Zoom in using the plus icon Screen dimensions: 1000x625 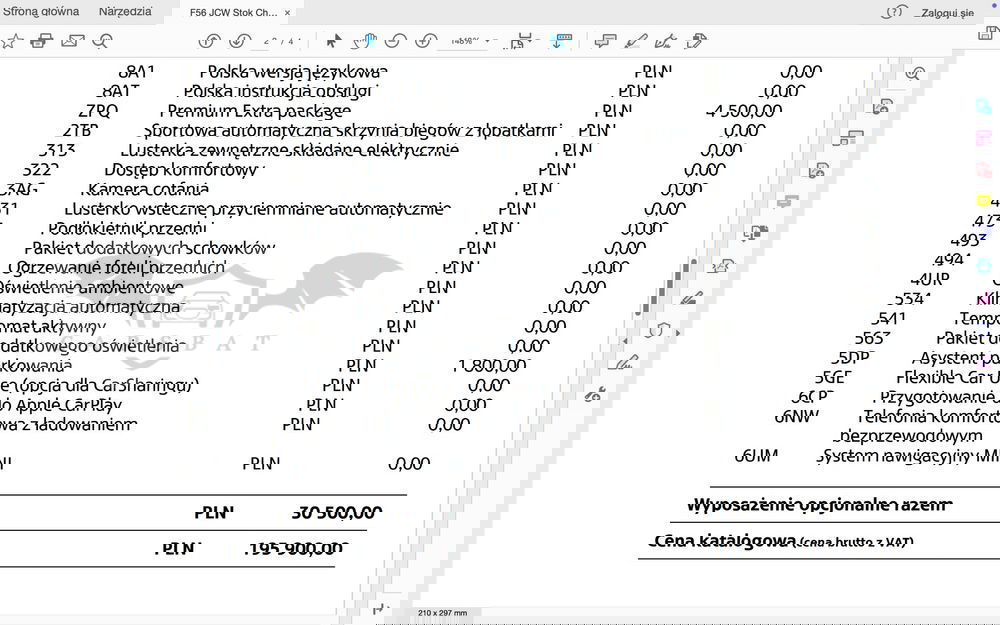[427, 41]
